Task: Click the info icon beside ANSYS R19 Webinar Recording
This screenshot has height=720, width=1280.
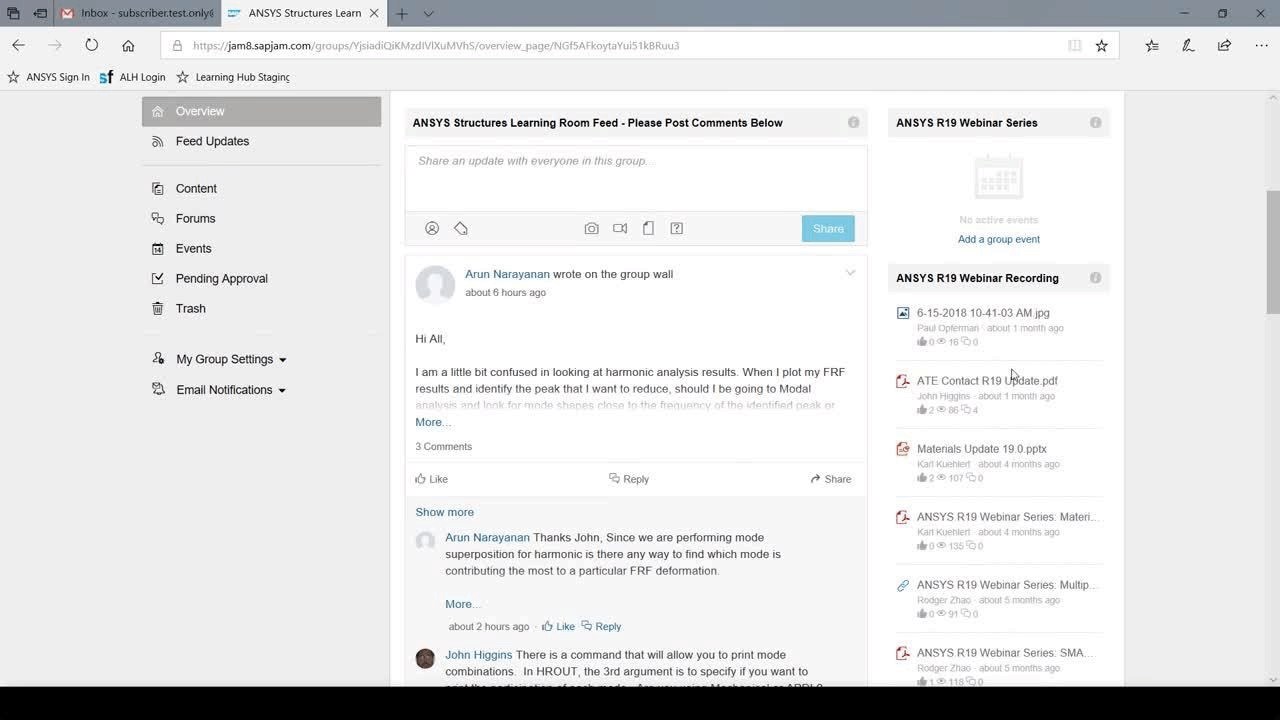Action: pos(1096,277)
